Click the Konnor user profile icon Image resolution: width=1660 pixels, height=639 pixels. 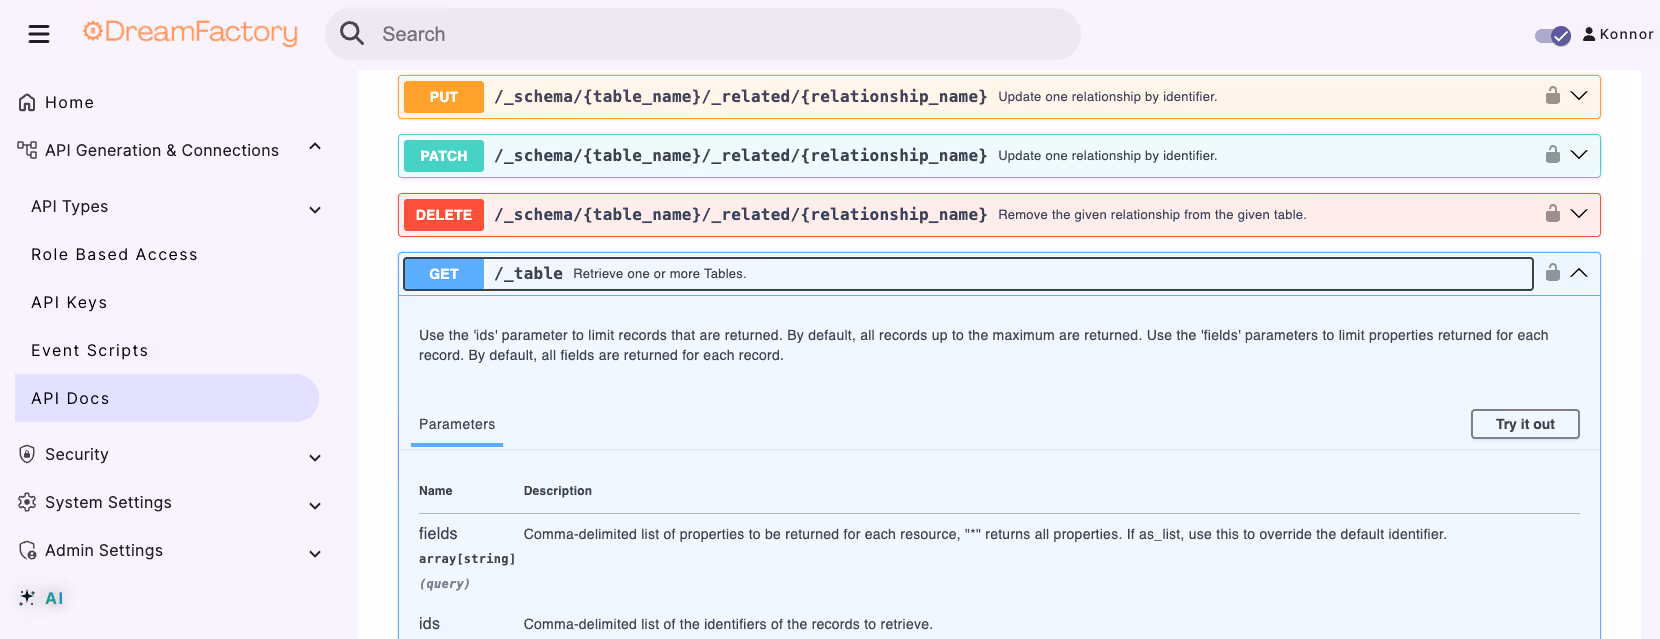tap(1589, 34)
